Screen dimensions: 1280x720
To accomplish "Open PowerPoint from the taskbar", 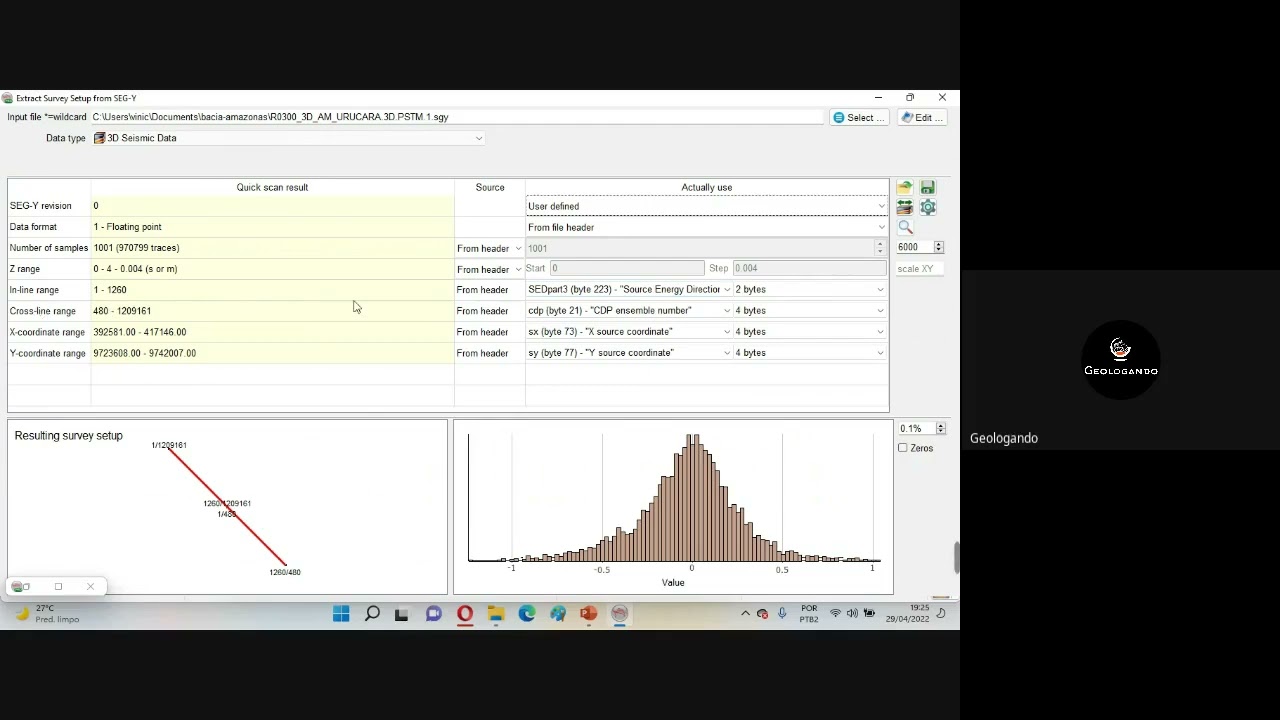I will tap(589, 613).
